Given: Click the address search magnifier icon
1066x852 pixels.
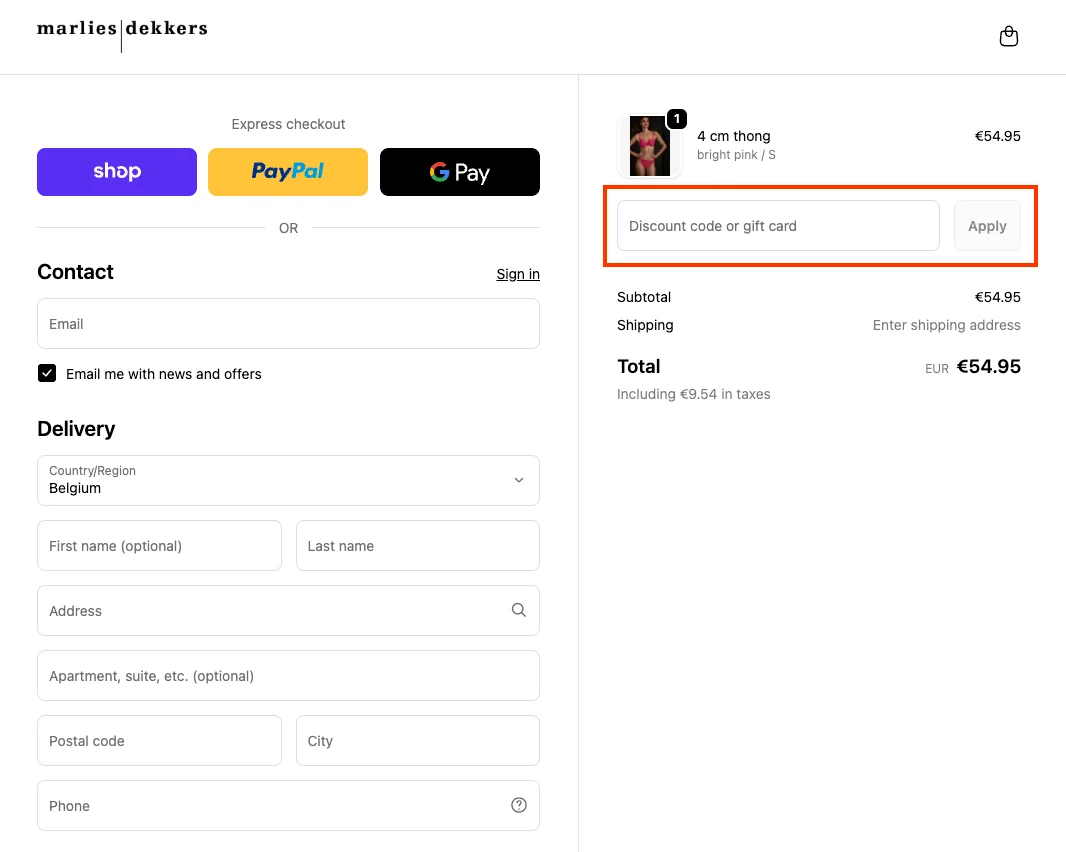Looking at the screenshot, I should pyautogui.click(x=519, y=610).
